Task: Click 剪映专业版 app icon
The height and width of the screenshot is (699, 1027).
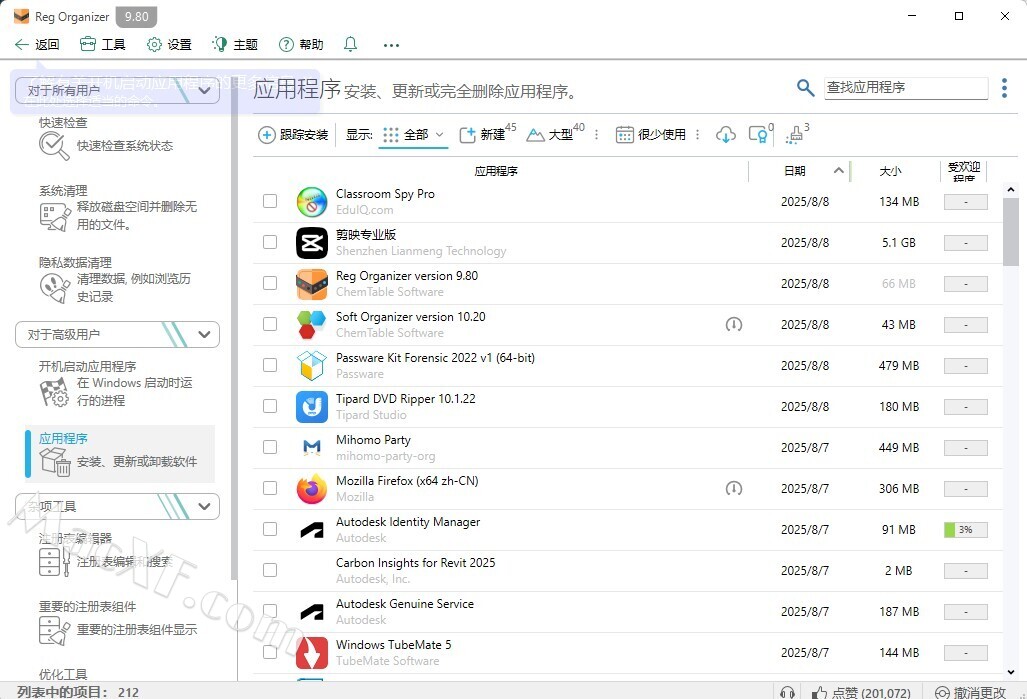Action: tap(312, 243)
